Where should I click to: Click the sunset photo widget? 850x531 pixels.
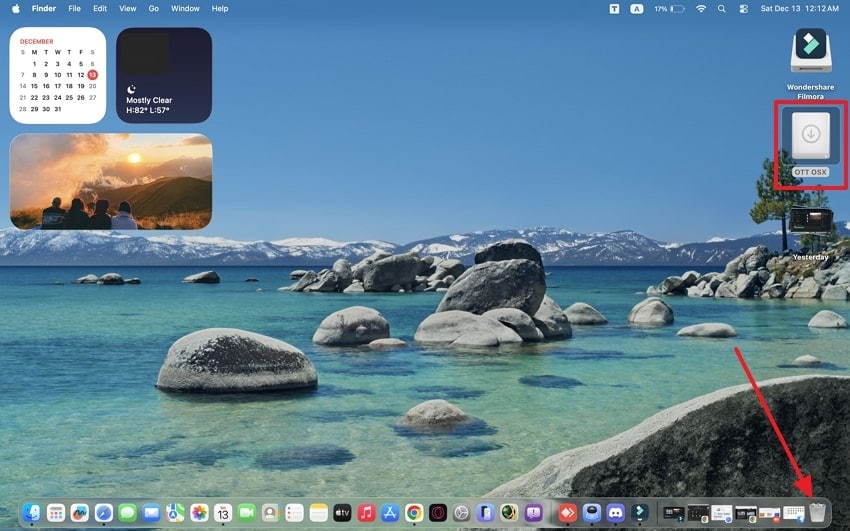(111, 182)
